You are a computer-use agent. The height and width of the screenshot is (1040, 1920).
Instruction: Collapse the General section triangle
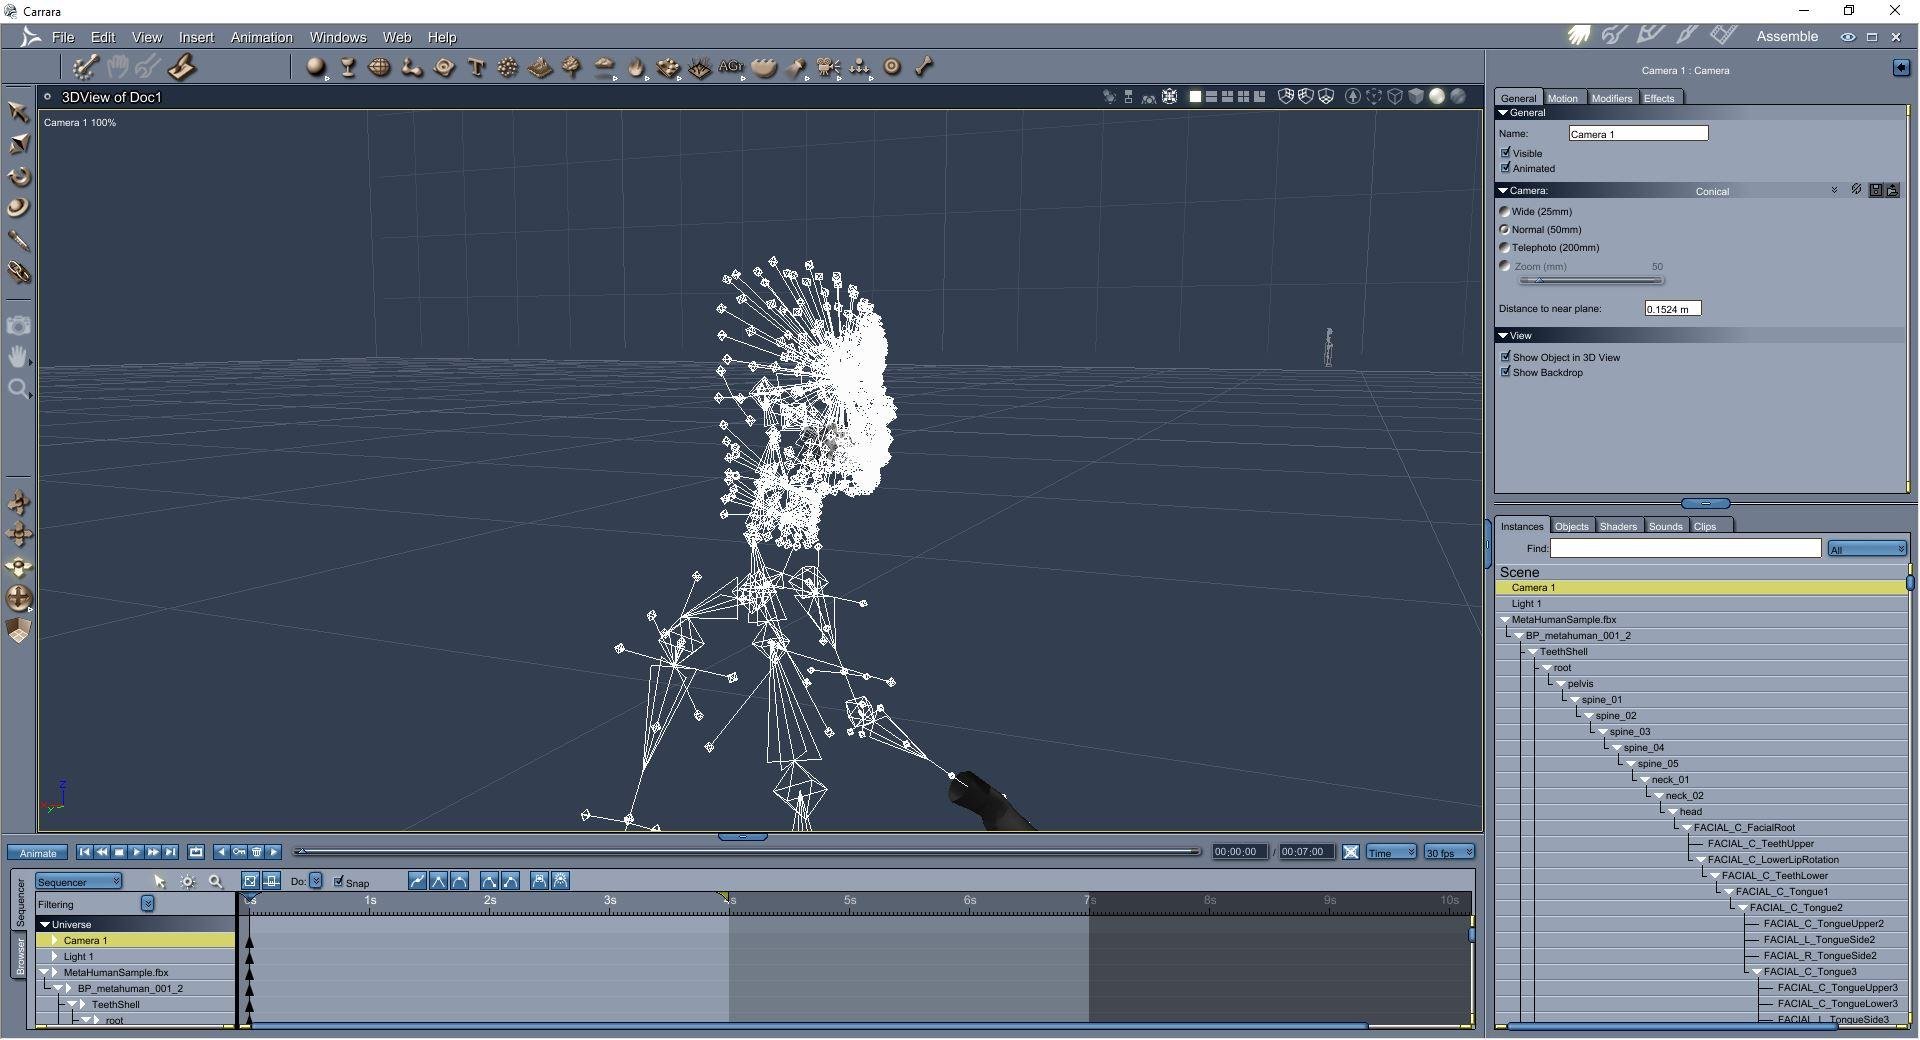pos(1503,113)
